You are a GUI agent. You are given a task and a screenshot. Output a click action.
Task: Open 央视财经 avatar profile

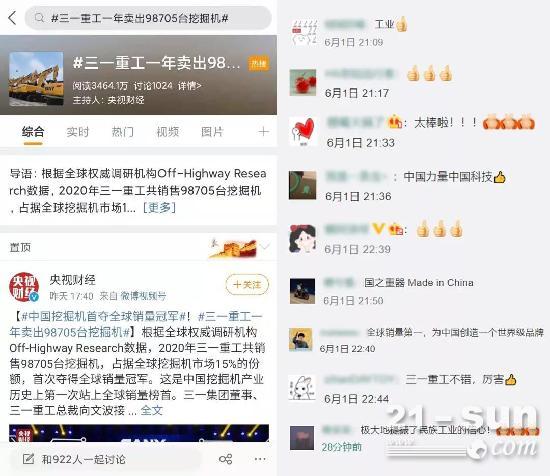tap(24, 287)
